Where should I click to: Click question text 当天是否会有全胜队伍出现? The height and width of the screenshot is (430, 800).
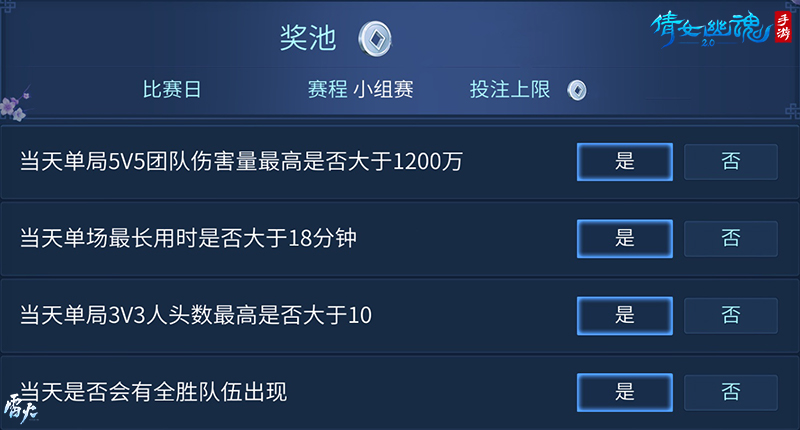click(153, 392)
